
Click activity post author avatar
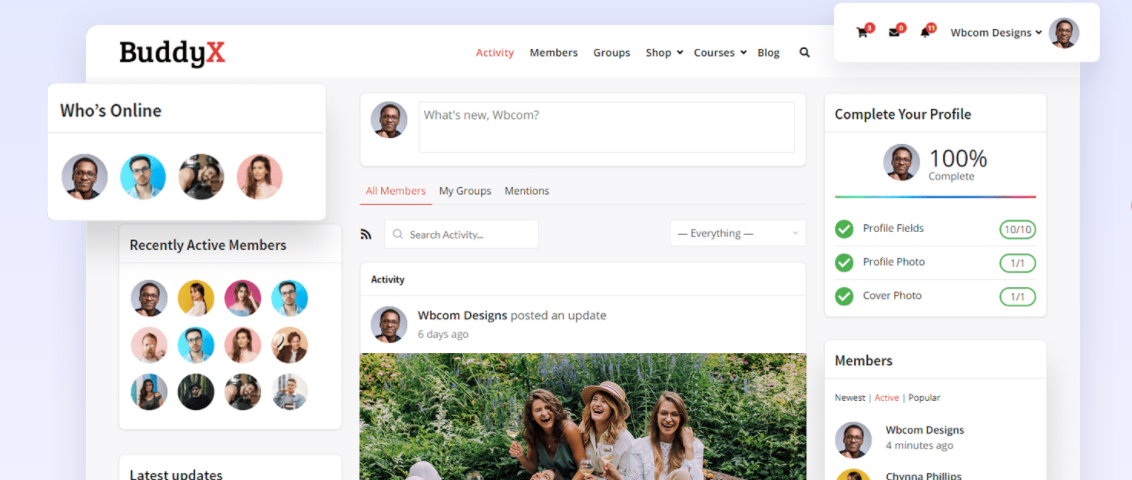point(389,324)
